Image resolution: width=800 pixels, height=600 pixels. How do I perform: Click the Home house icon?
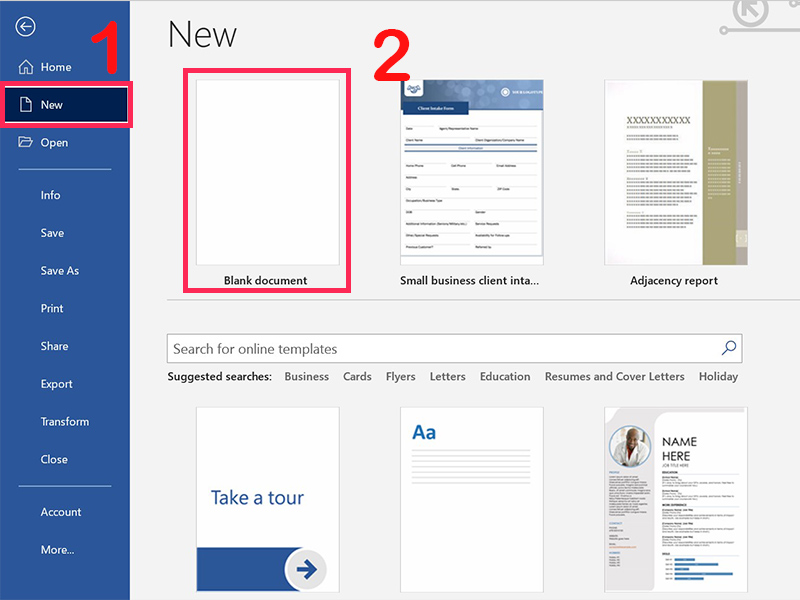(x=26, y=67)
